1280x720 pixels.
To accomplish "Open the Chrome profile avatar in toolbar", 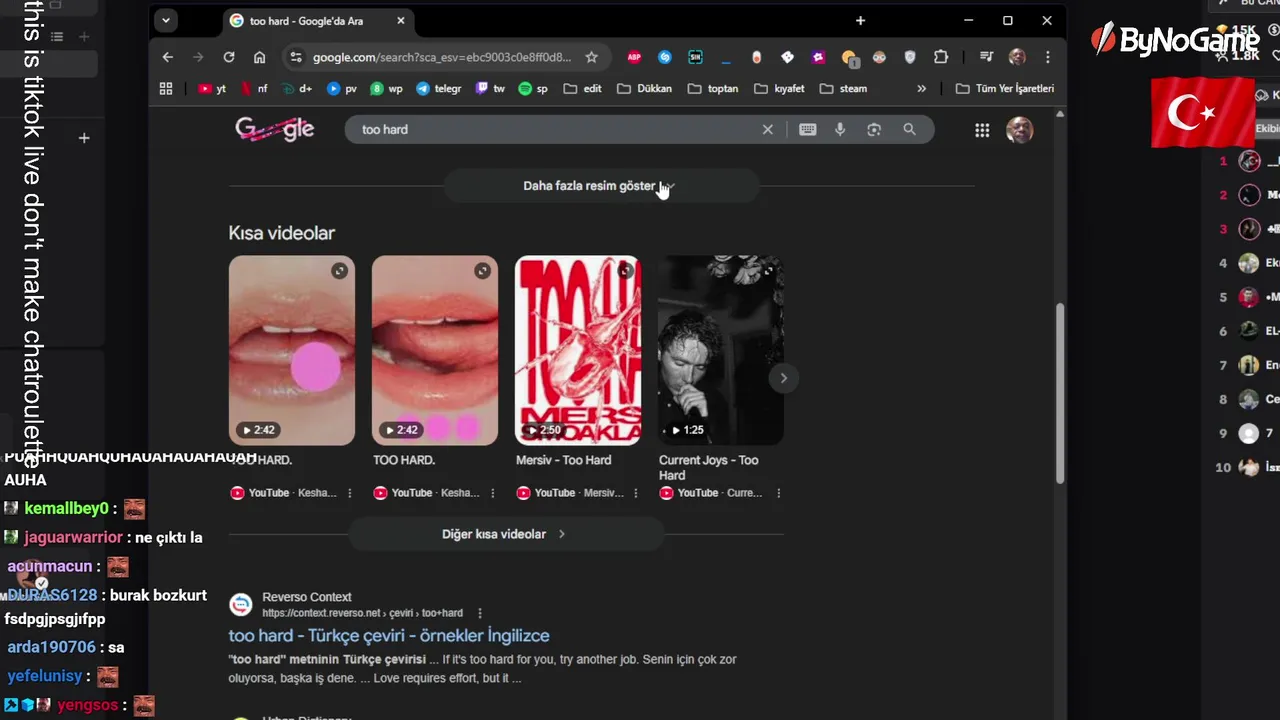I will (1017, 57).
